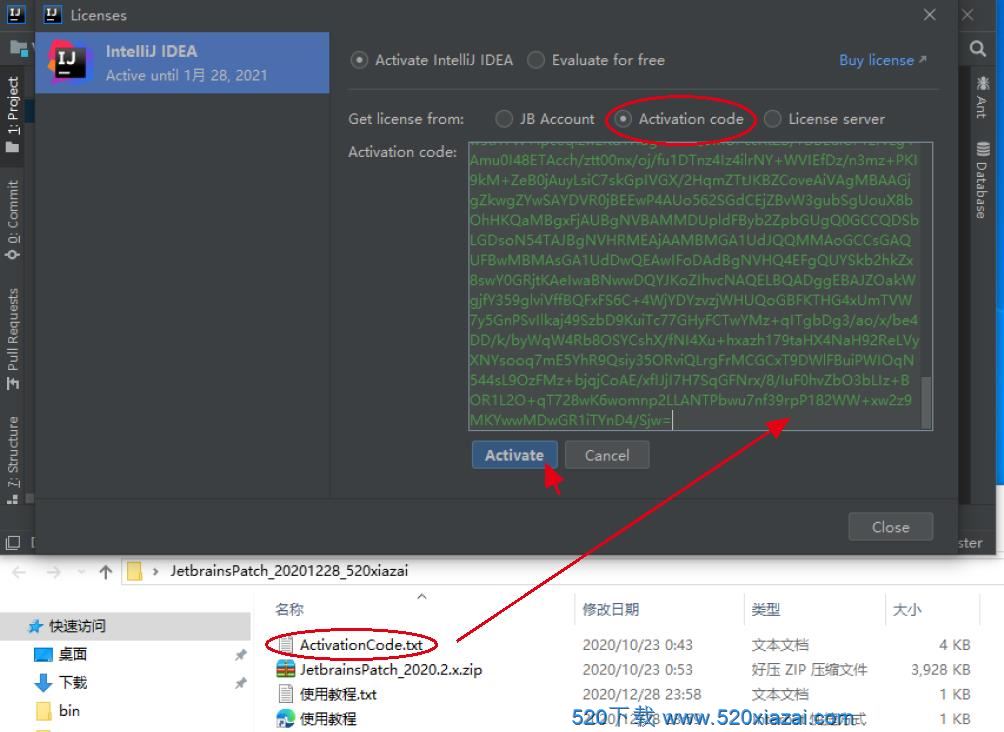Select the ActivationCode.txt file
The width and height of the screenshot is (1004, 732).
pos(361,645)
